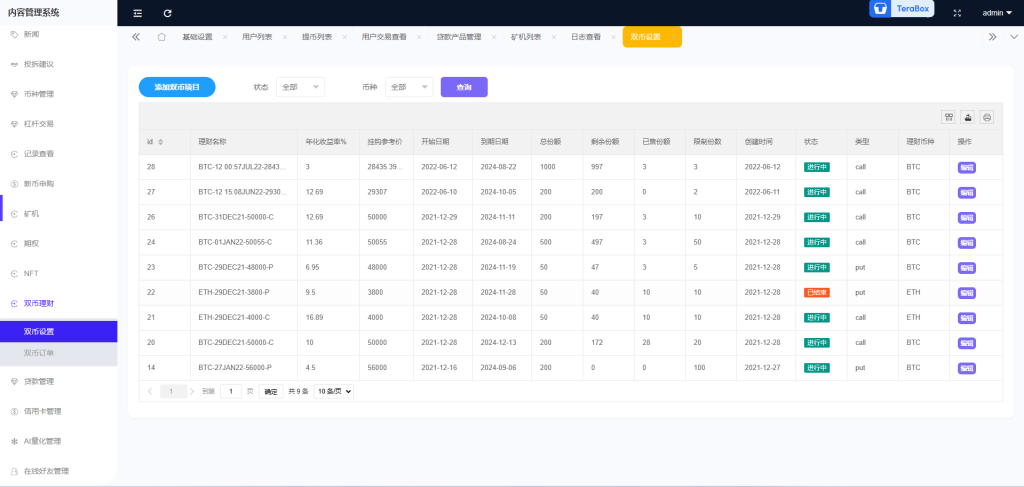Screen dimensions: 1024x487
Task: Open the column filter icon above the table
Action: pos(949,117)
